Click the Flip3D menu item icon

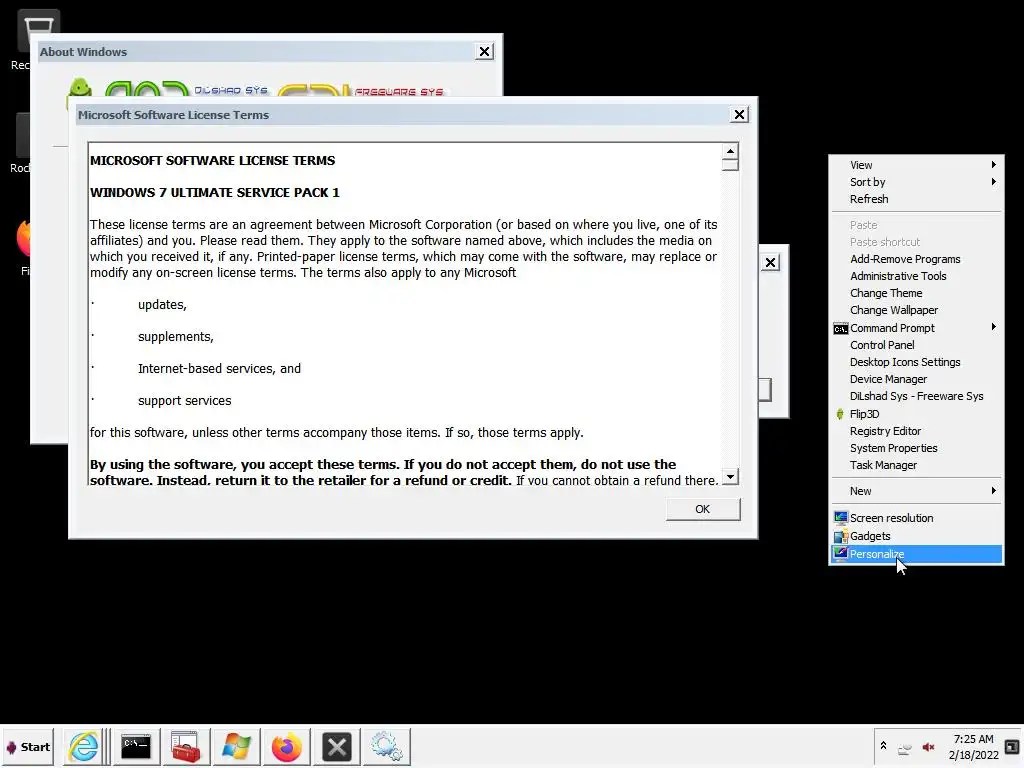click(x=840, y=414)
